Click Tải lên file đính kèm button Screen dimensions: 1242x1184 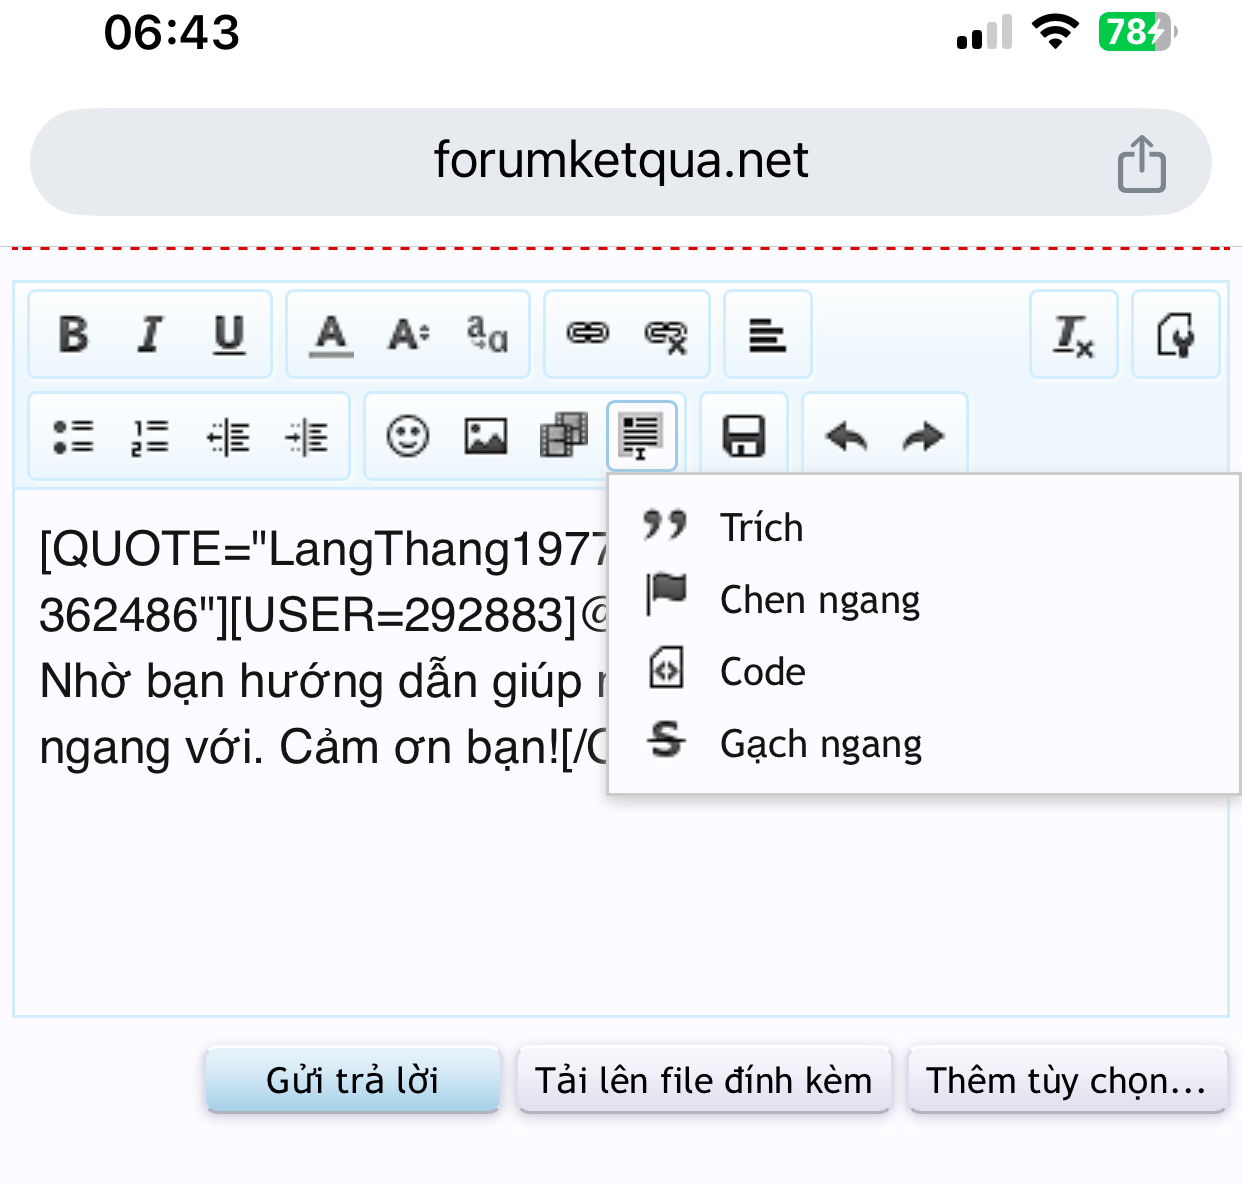tap(703, 1080)
